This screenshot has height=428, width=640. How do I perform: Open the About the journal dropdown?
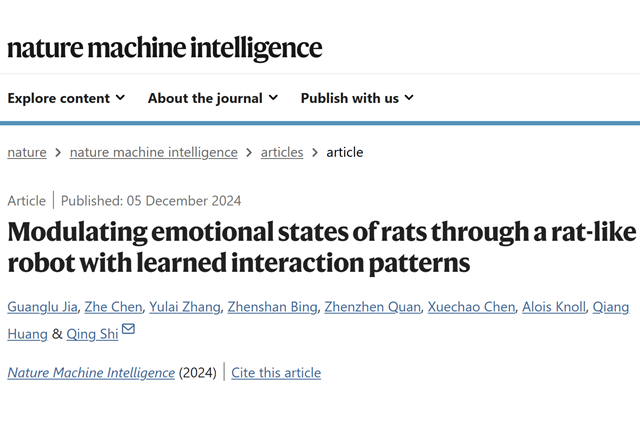tap(213, 98)
